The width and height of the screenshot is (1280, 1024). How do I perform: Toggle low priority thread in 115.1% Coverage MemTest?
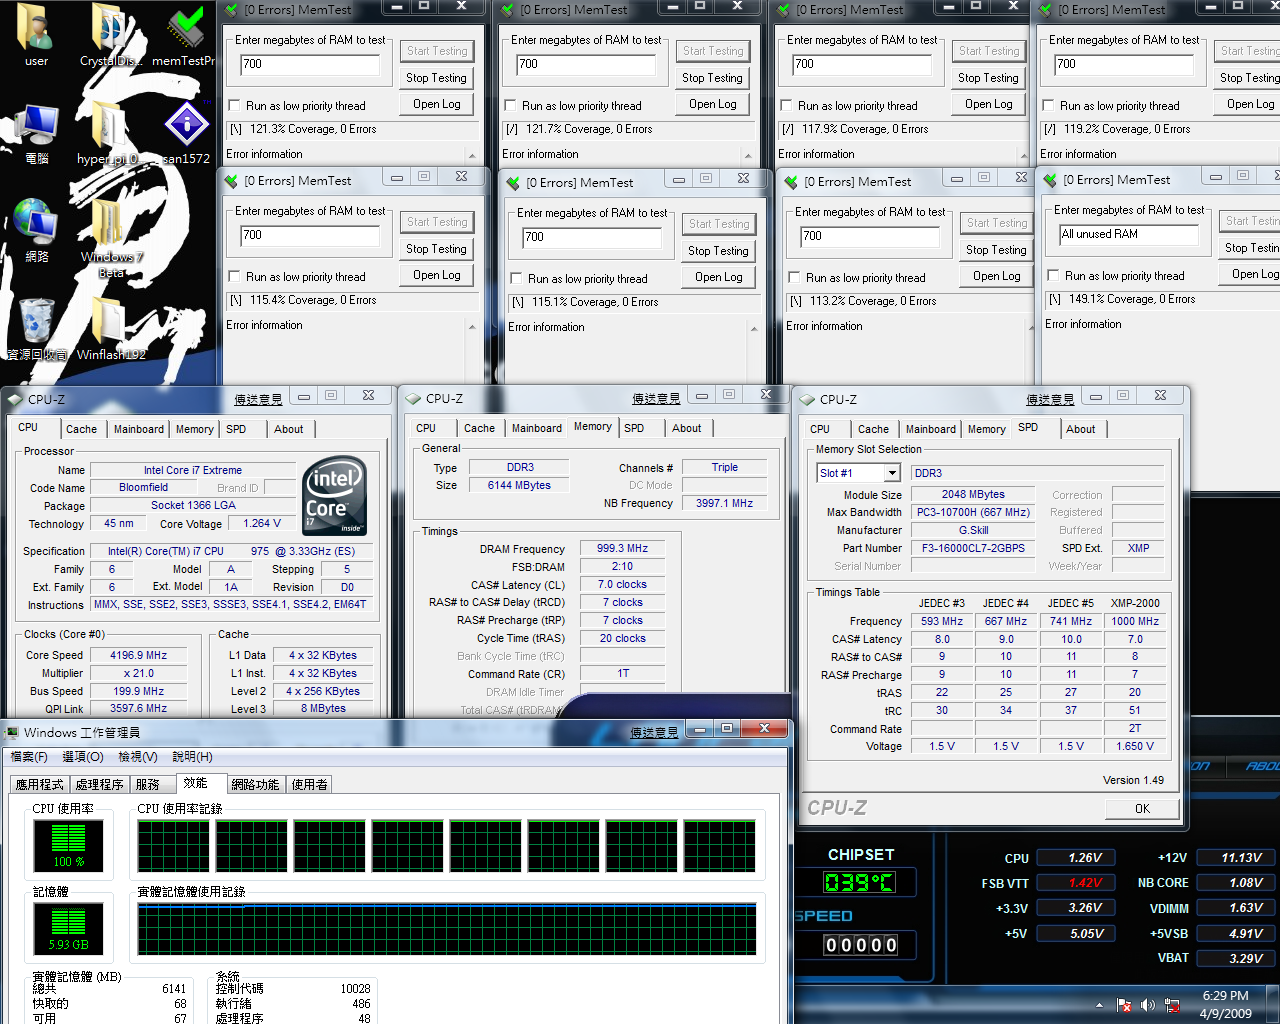(516, 278)
